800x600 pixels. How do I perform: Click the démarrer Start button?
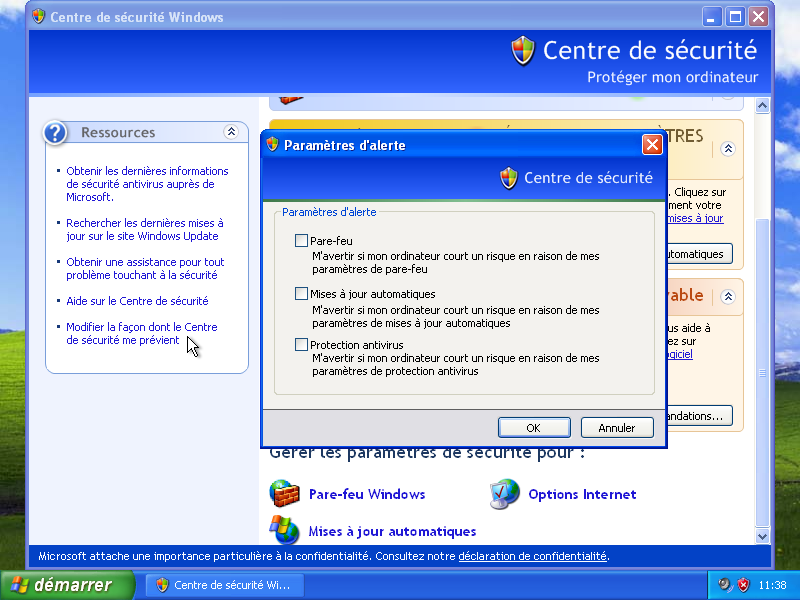[x=69, y=585]
